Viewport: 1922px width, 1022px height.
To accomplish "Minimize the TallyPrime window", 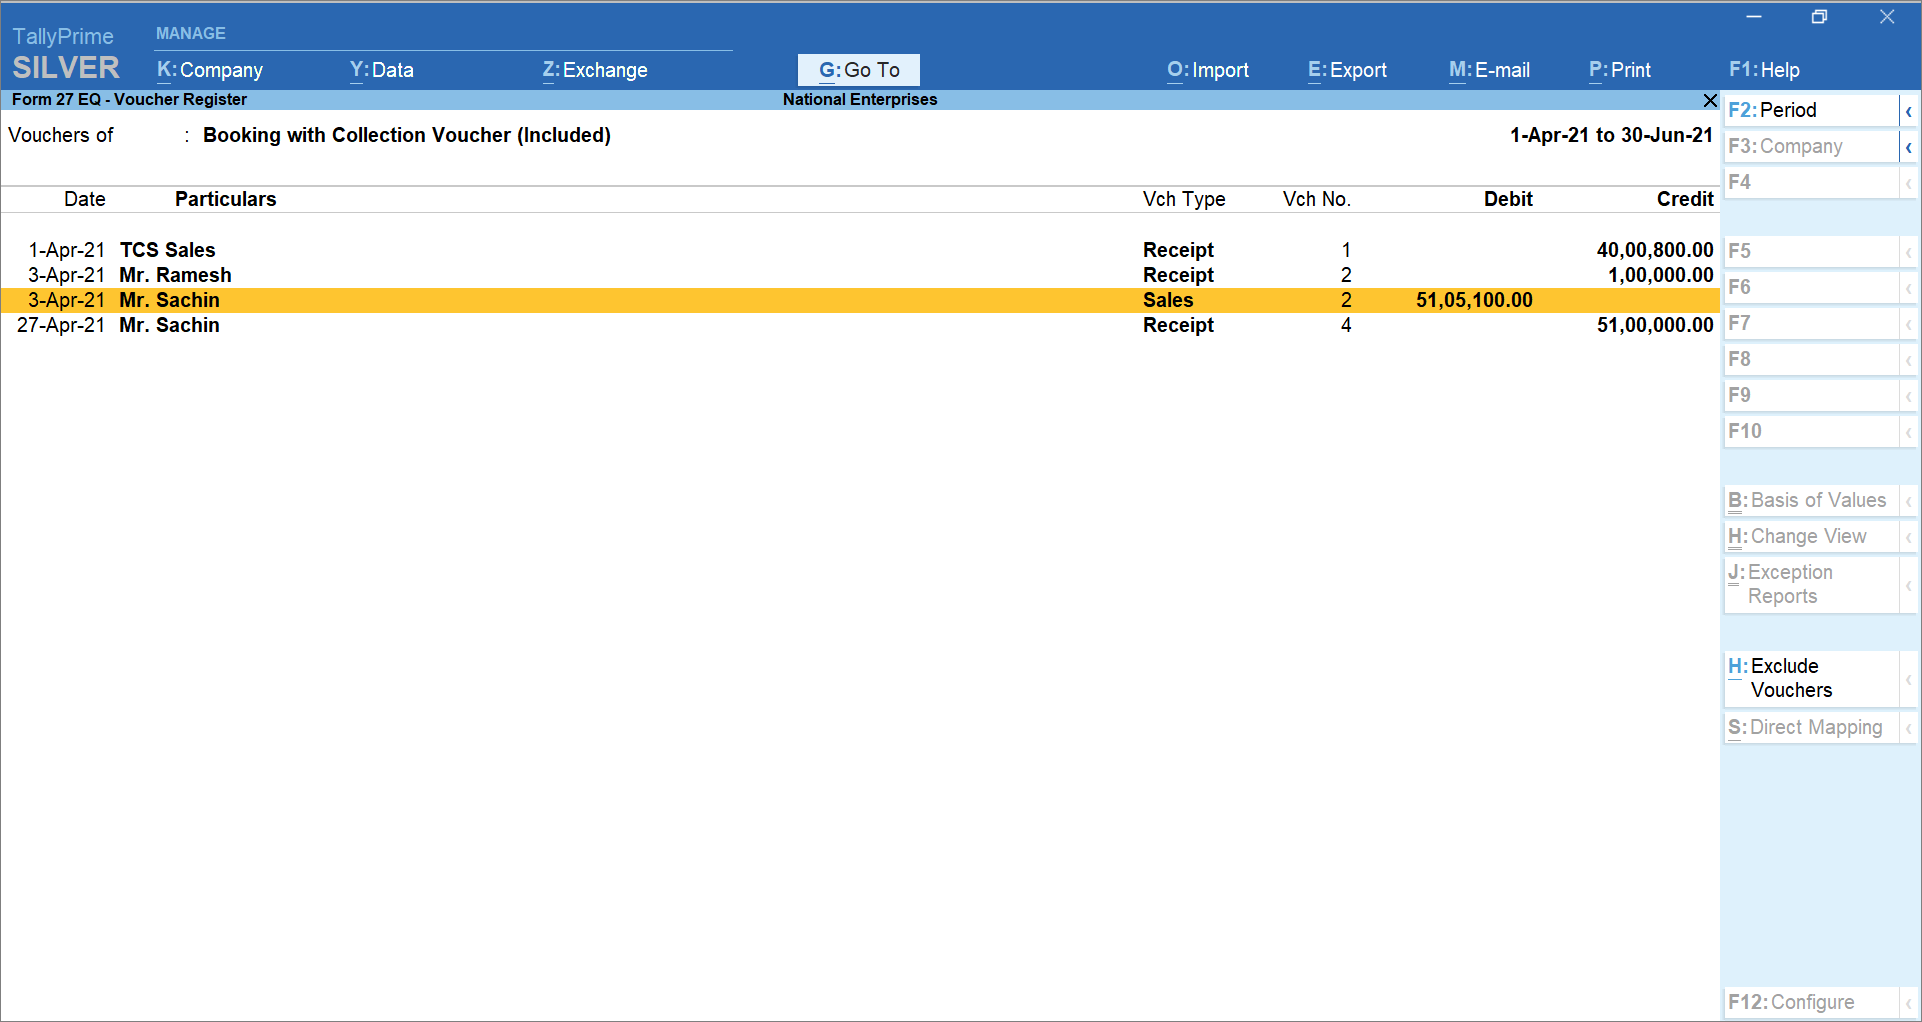I will 1754,17.
